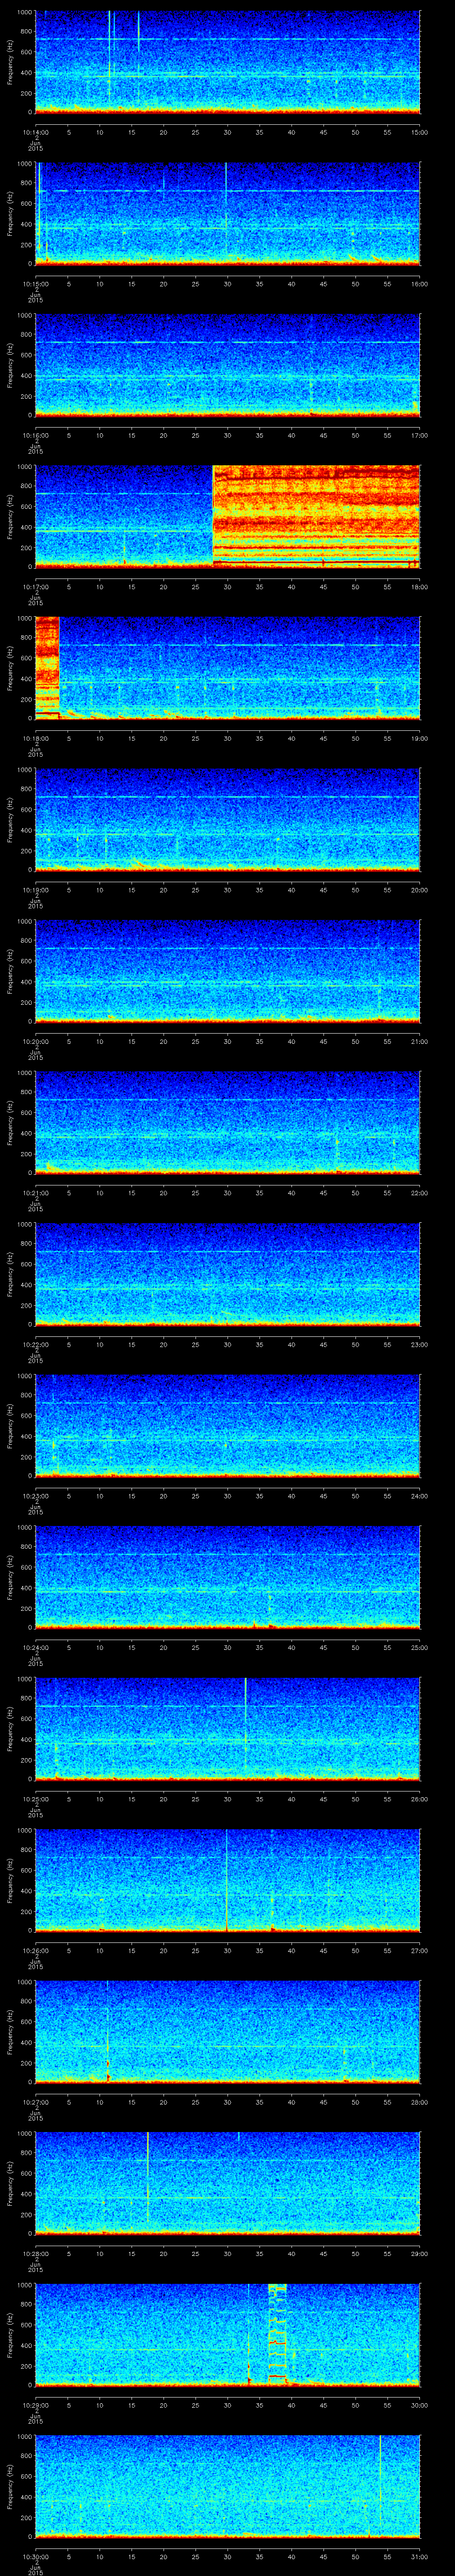Open the 10:22 spectrogram panel
The width and height of the screenshot is (455, 2576).
[x=227, y=1273]
